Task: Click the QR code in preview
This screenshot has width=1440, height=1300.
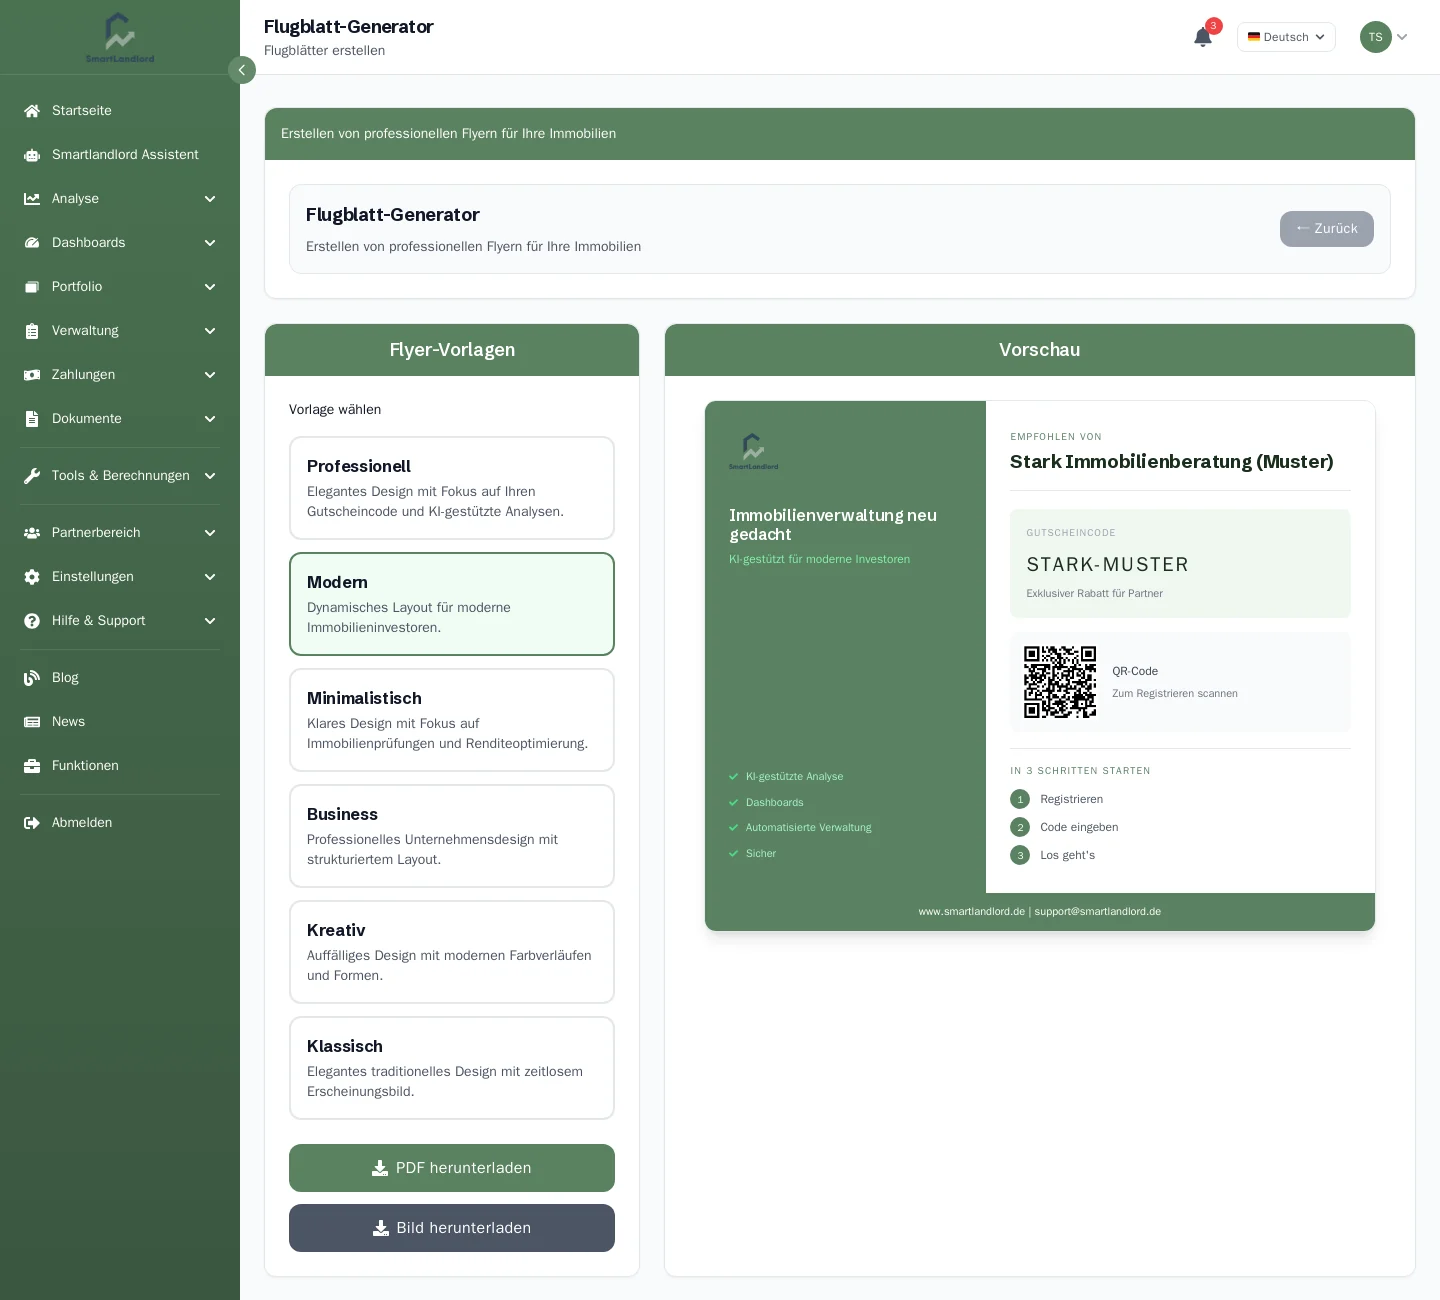Action: pyautogui.click(x=1060, y=682)
